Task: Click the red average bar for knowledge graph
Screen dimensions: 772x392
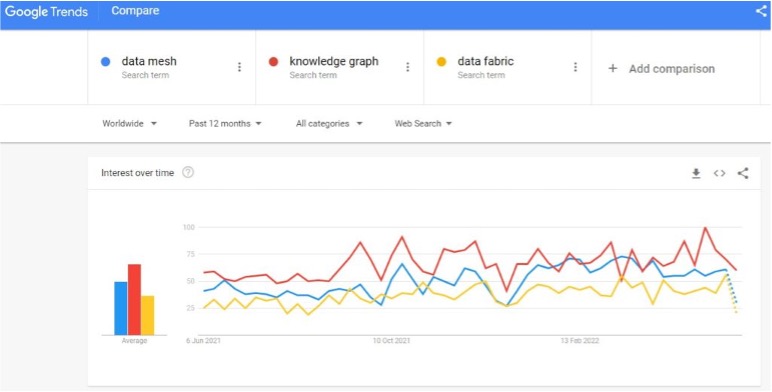Action: tap(134, 299)
